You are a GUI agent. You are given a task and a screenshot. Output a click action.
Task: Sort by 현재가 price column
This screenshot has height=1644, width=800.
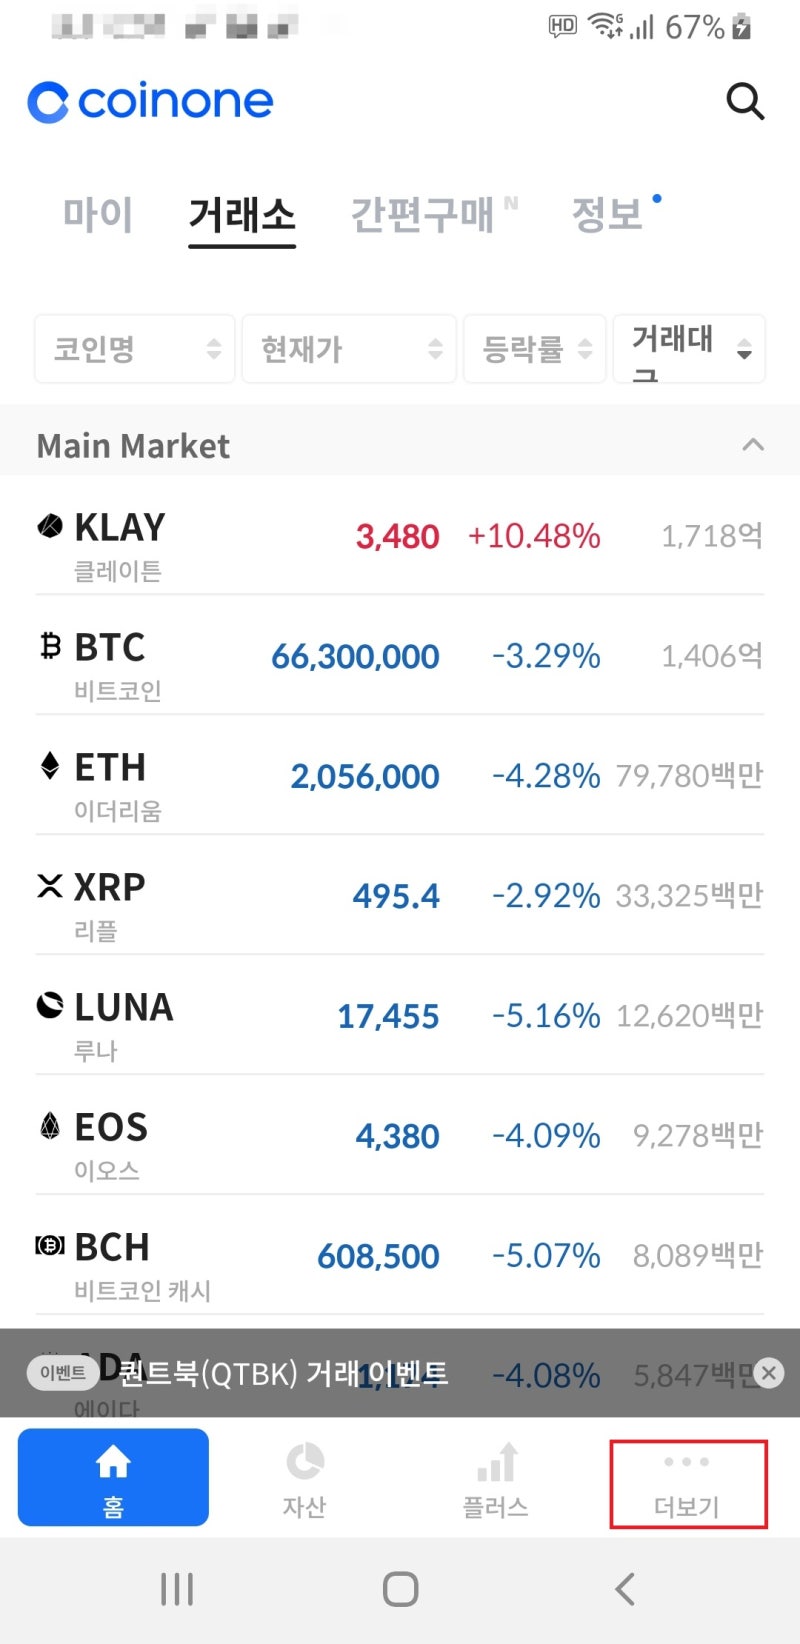(x=349, y=349)
